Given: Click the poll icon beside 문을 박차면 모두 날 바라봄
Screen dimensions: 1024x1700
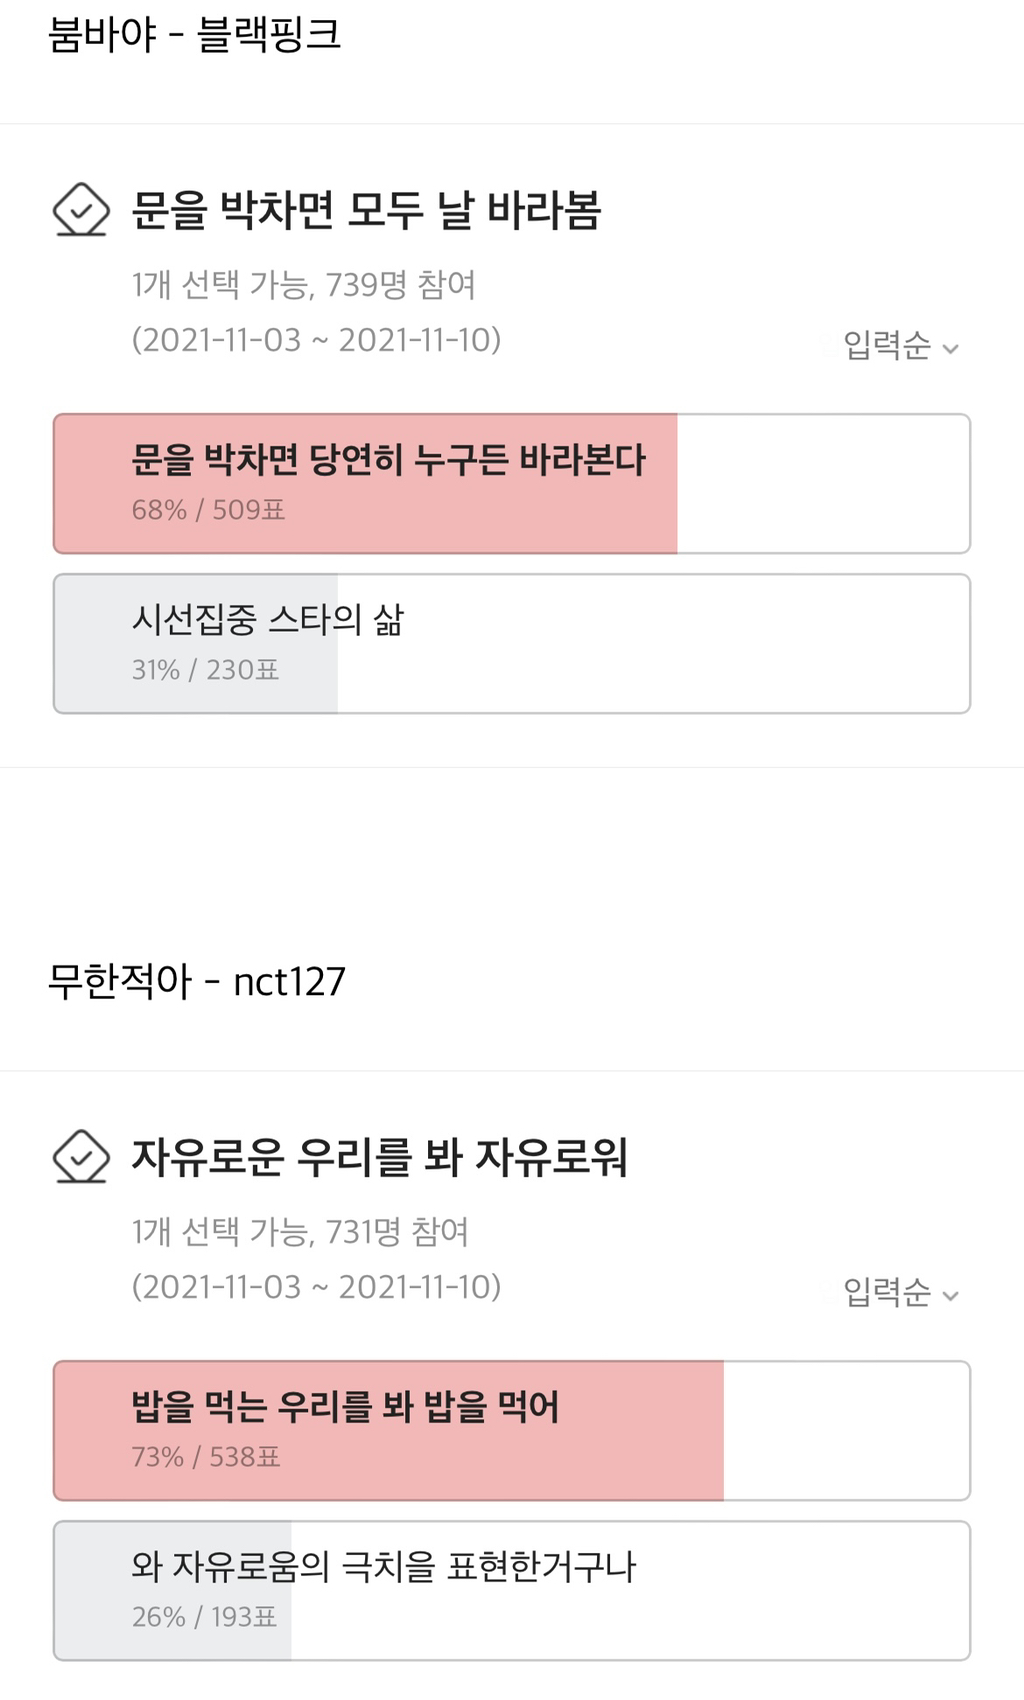Looking at the screenshot, I should click(81, 210).
